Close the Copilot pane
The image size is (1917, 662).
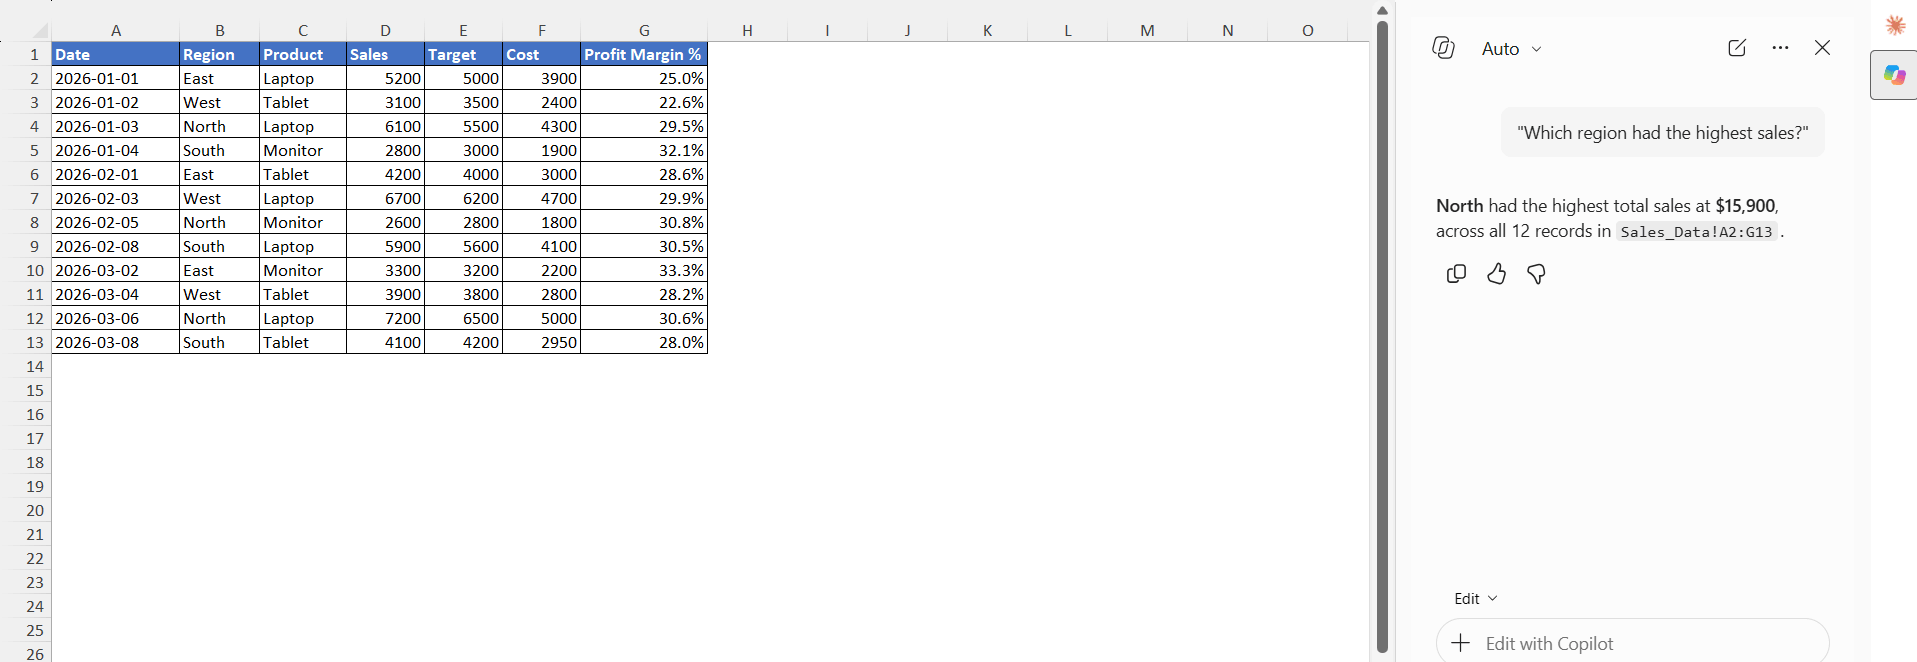[x=1822, y=48]
